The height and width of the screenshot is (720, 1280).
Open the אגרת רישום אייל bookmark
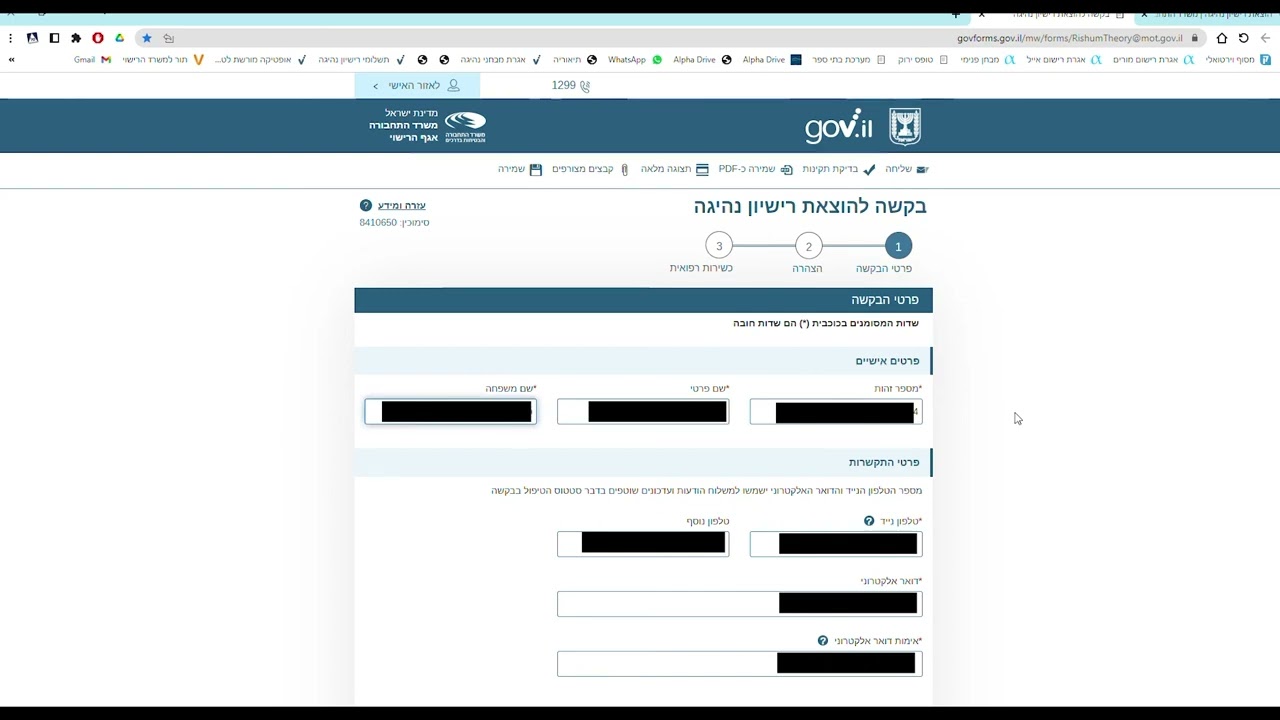(1063, 60)
